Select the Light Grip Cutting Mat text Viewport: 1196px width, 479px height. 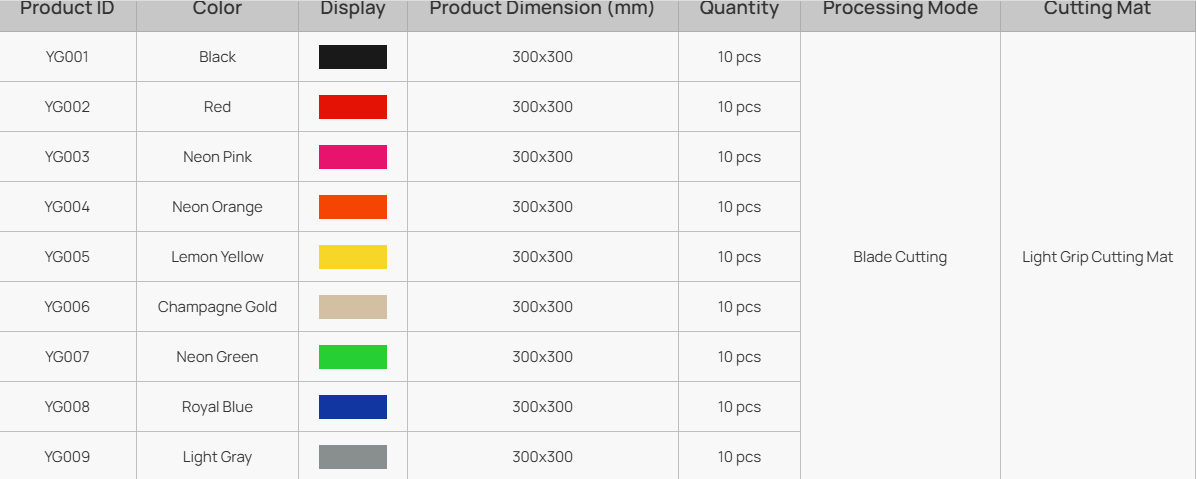point(1097,257)
